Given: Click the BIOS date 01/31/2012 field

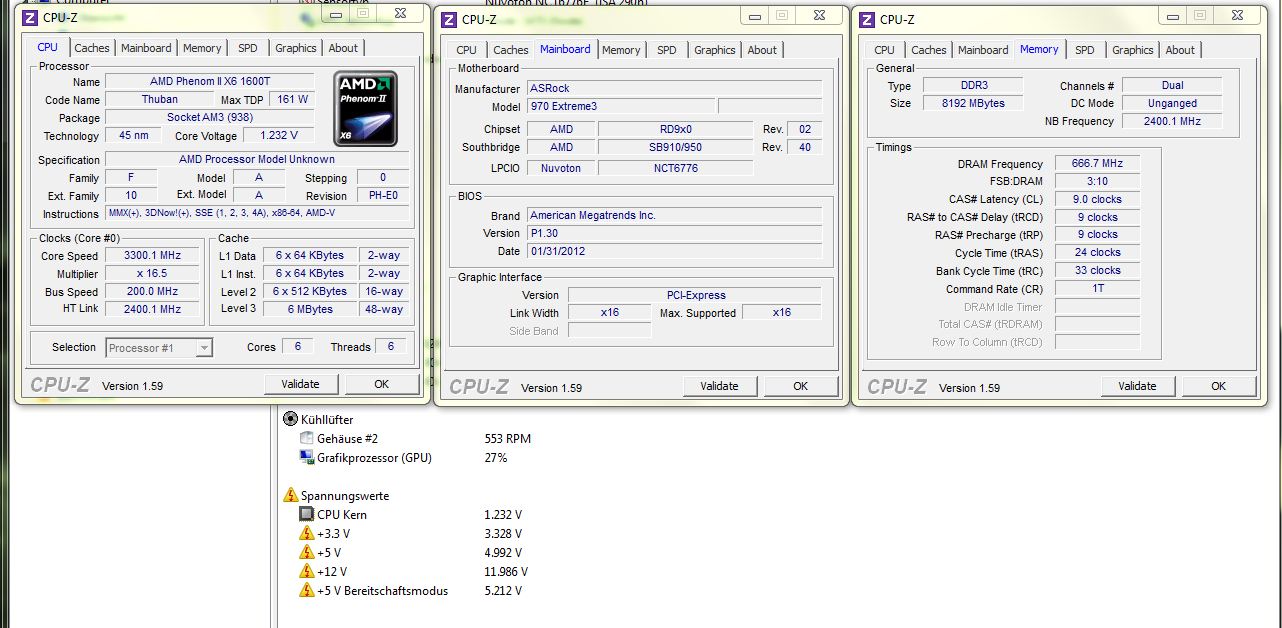Looking at the screenshot, I should pos(674,251).
